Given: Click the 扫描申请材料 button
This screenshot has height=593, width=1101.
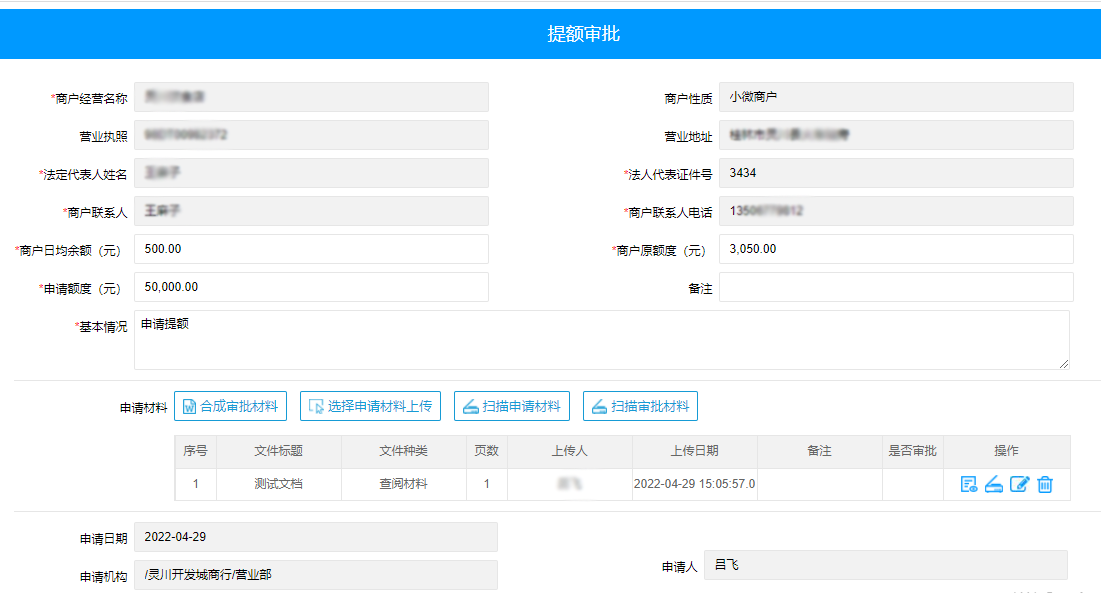Looking at the screenshot, I should click(511, 406).
